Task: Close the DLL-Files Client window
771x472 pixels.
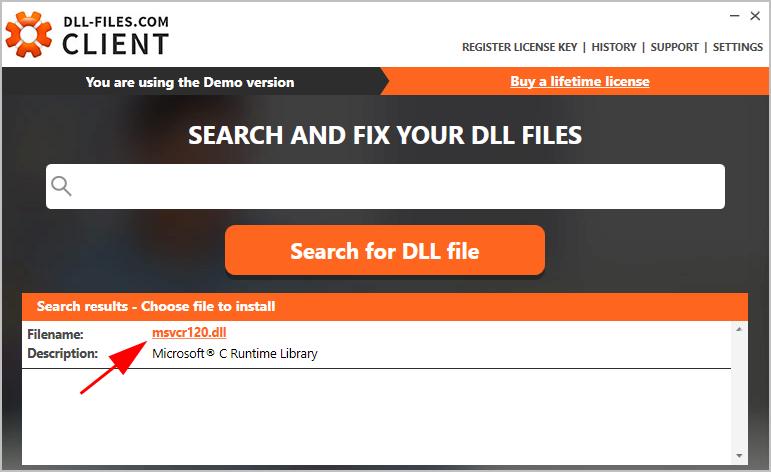Action: click(x=755, y=16)
